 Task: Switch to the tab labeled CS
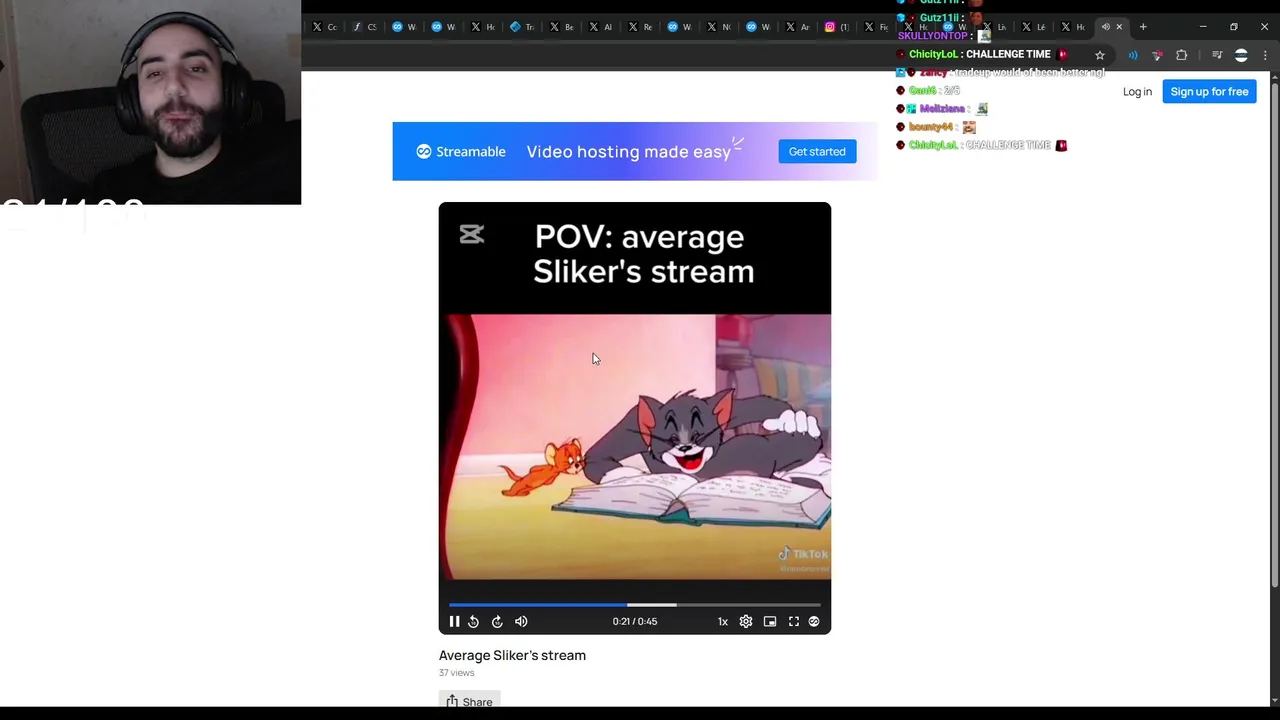click(x=364, y=27)
